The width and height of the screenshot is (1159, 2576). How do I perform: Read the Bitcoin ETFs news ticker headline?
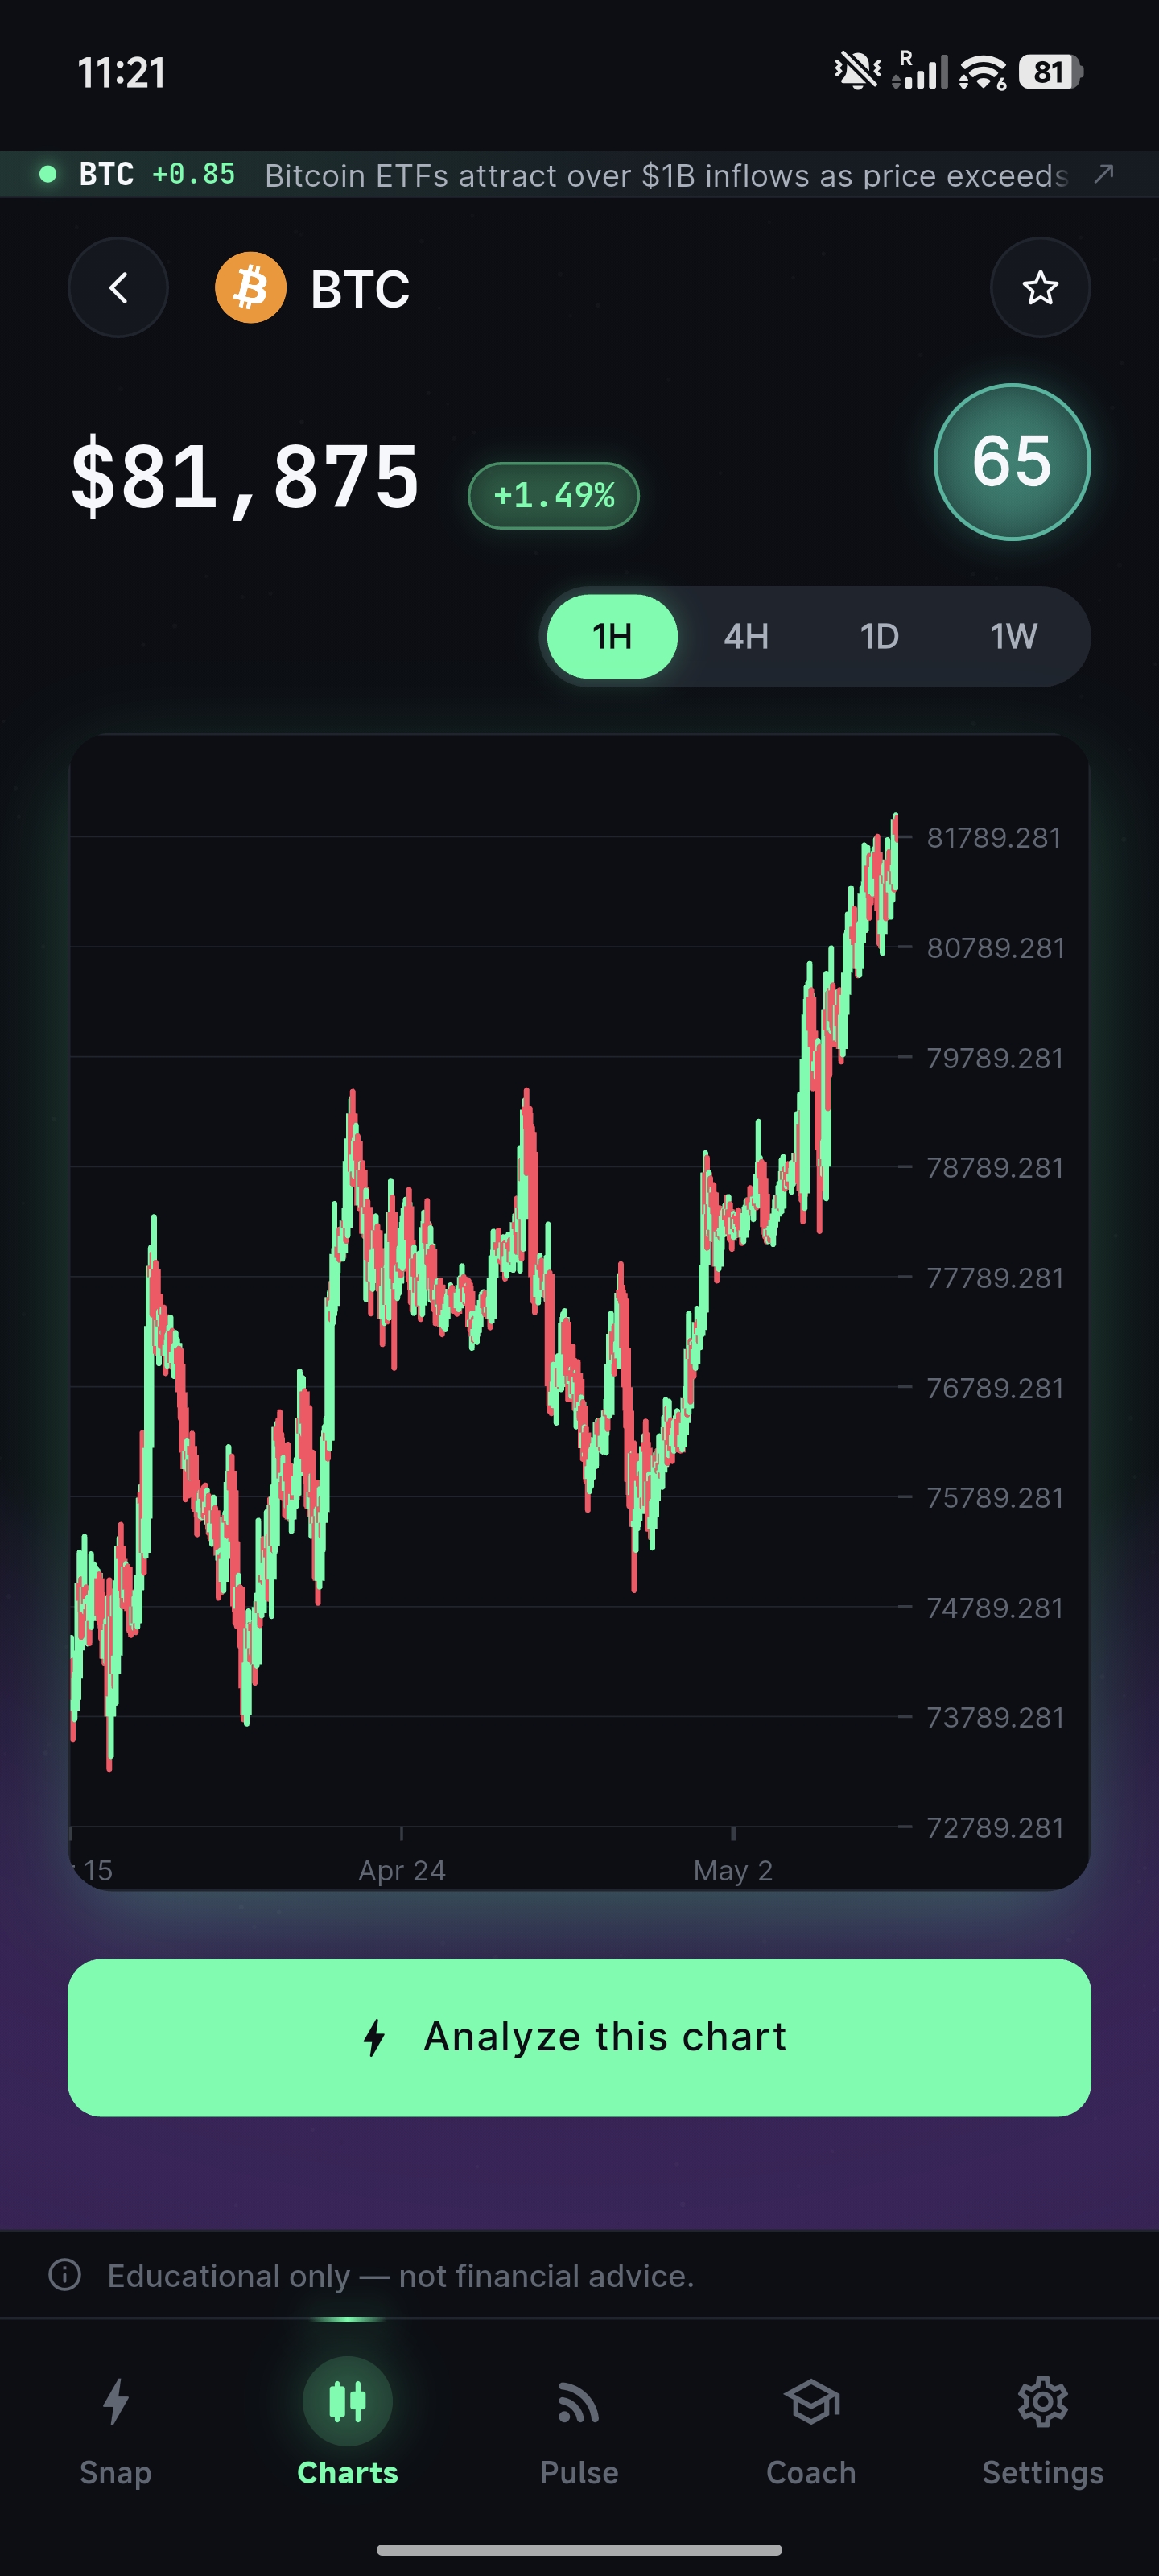[x=666, y=176]
